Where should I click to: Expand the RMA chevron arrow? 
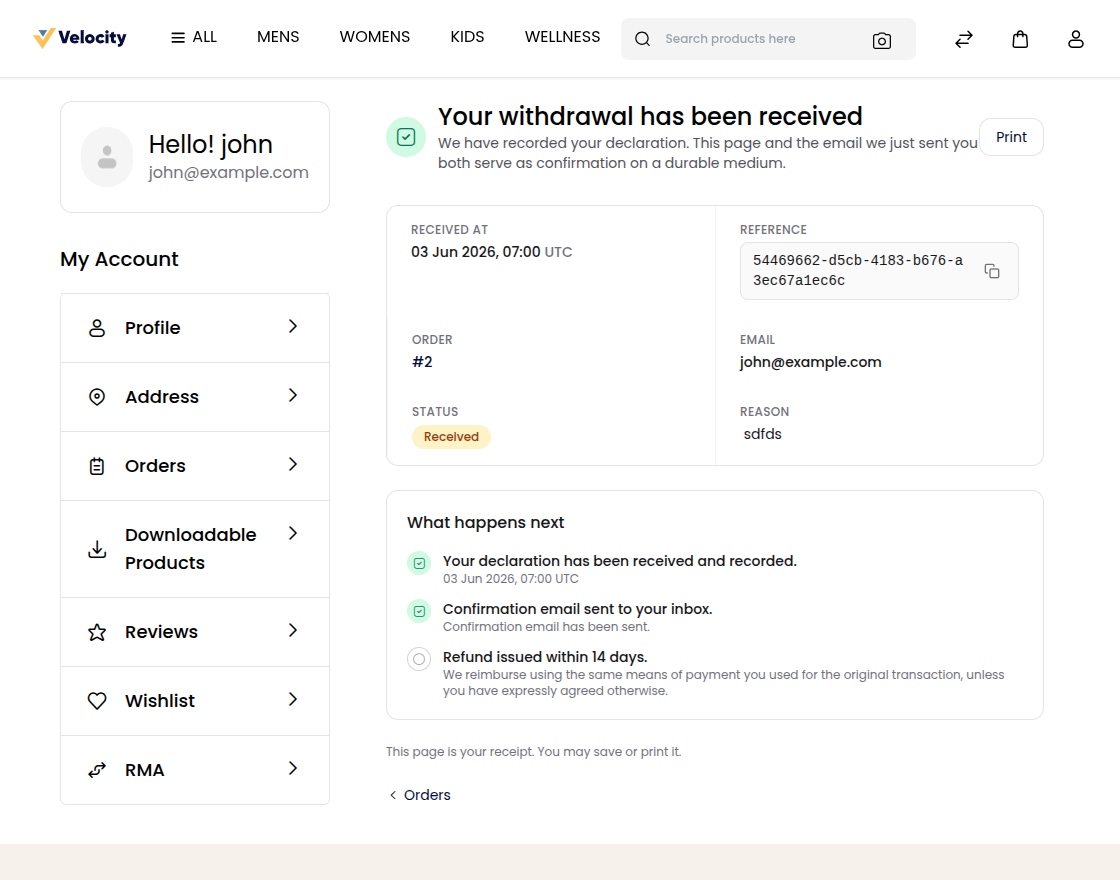(x=292, y=769)
